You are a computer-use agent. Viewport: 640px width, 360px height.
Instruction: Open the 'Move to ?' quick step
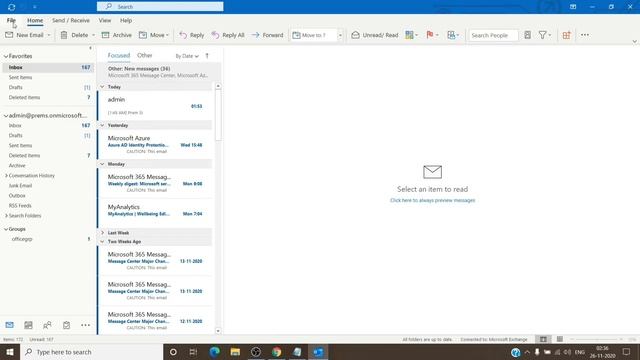click(x=314, y=35)
